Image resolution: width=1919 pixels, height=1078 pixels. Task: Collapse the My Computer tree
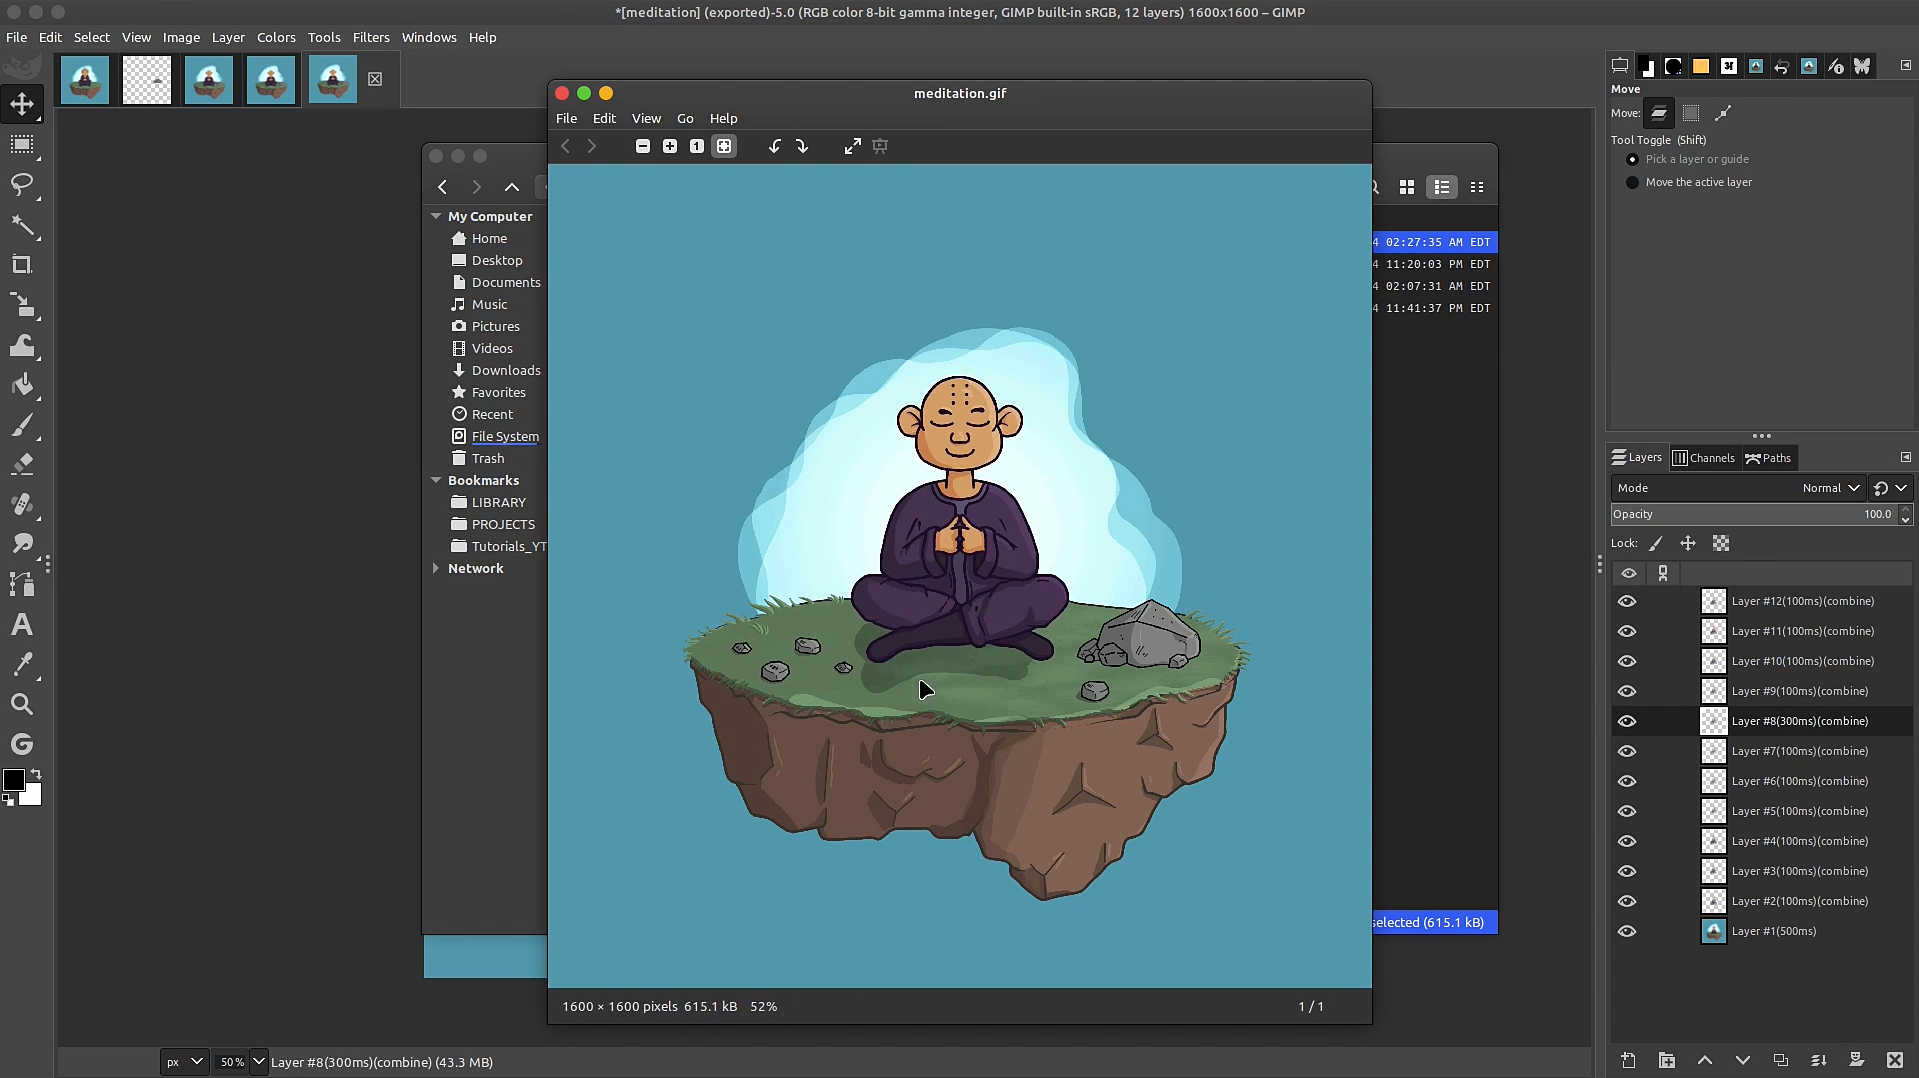436,216
